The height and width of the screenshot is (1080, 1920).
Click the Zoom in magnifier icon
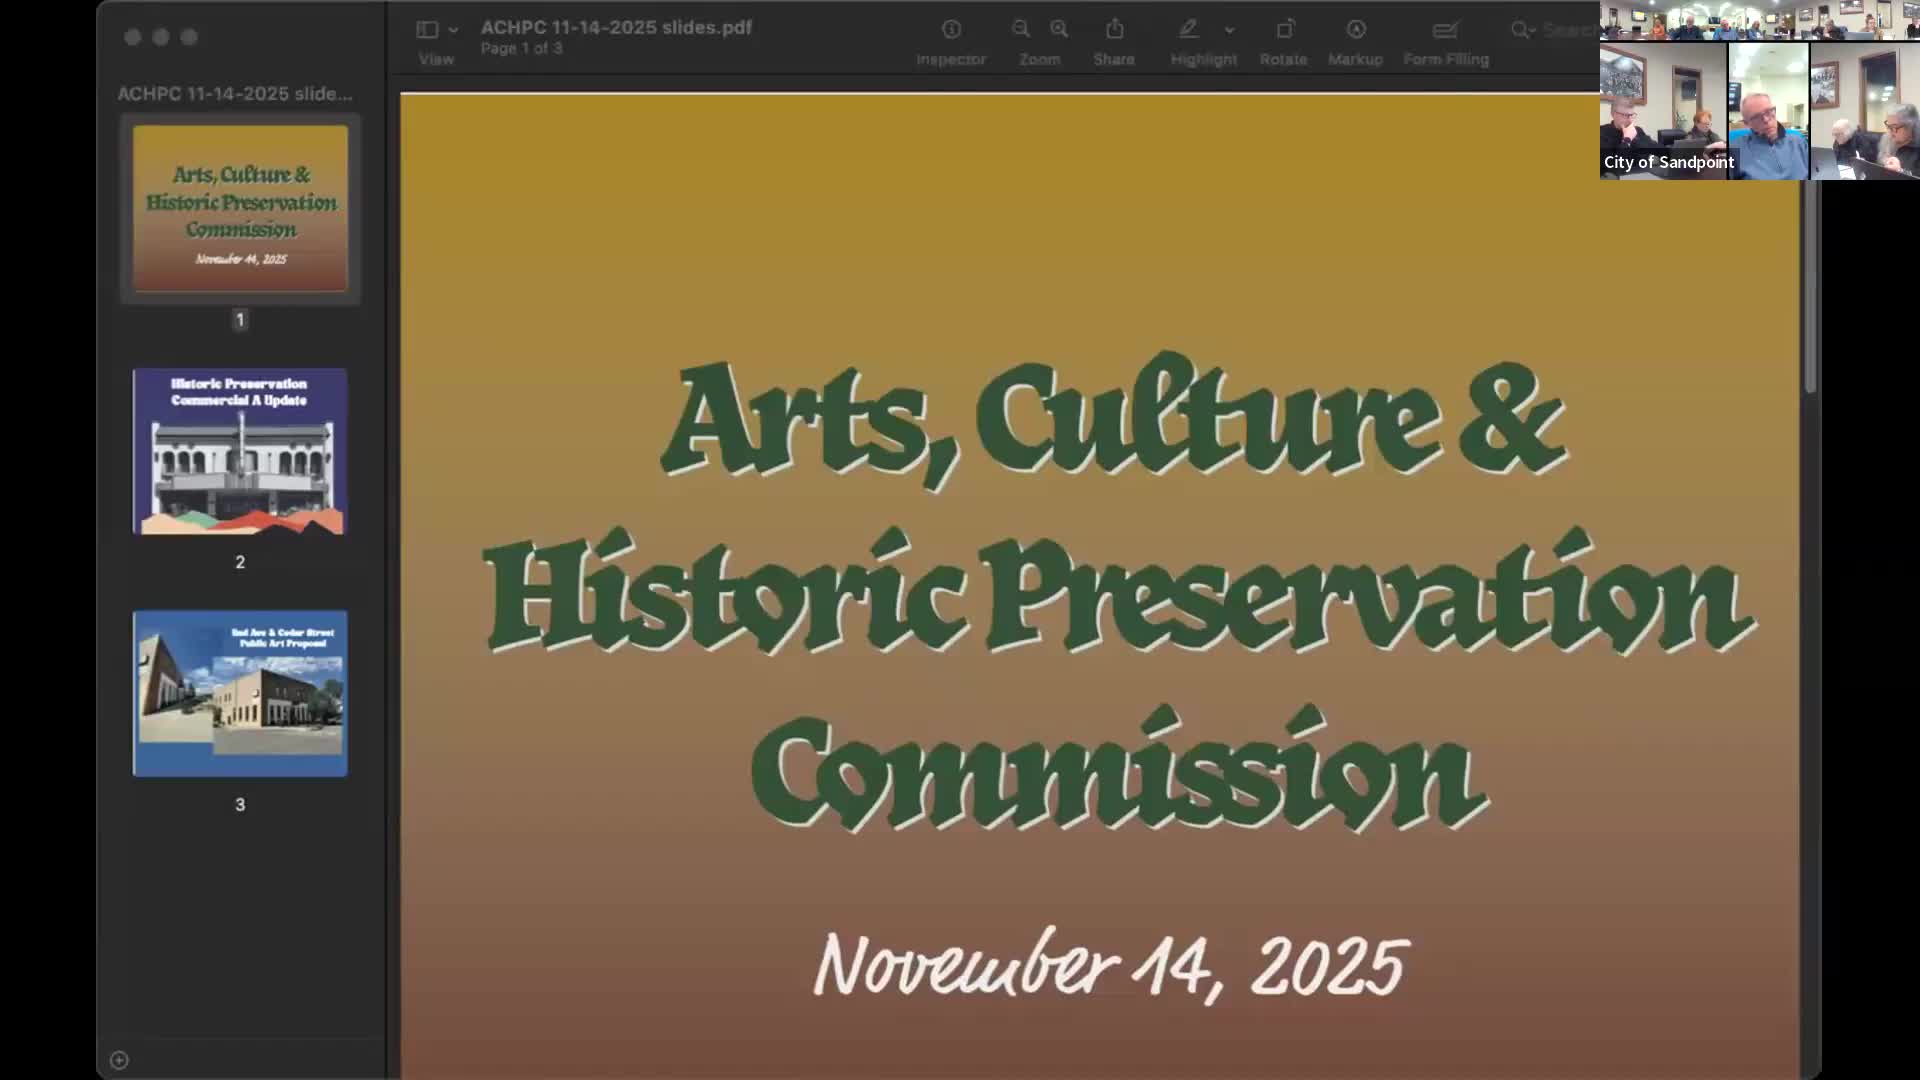(1058, 29)
